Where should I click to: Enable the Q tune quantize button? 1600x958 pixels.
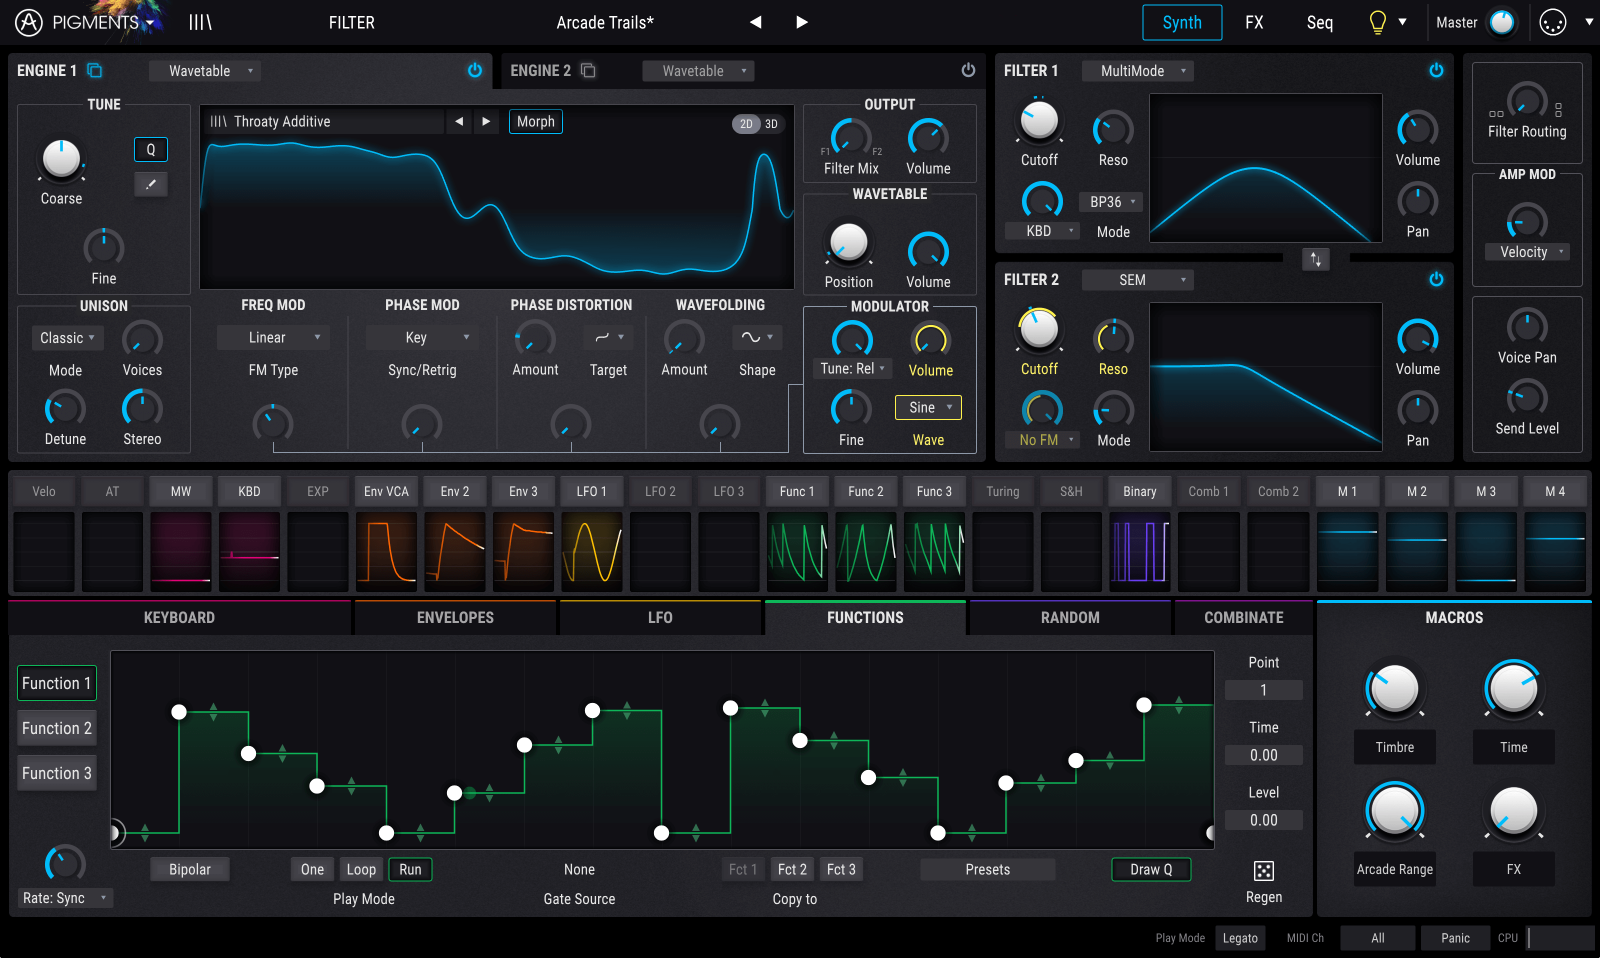point(151,149)
